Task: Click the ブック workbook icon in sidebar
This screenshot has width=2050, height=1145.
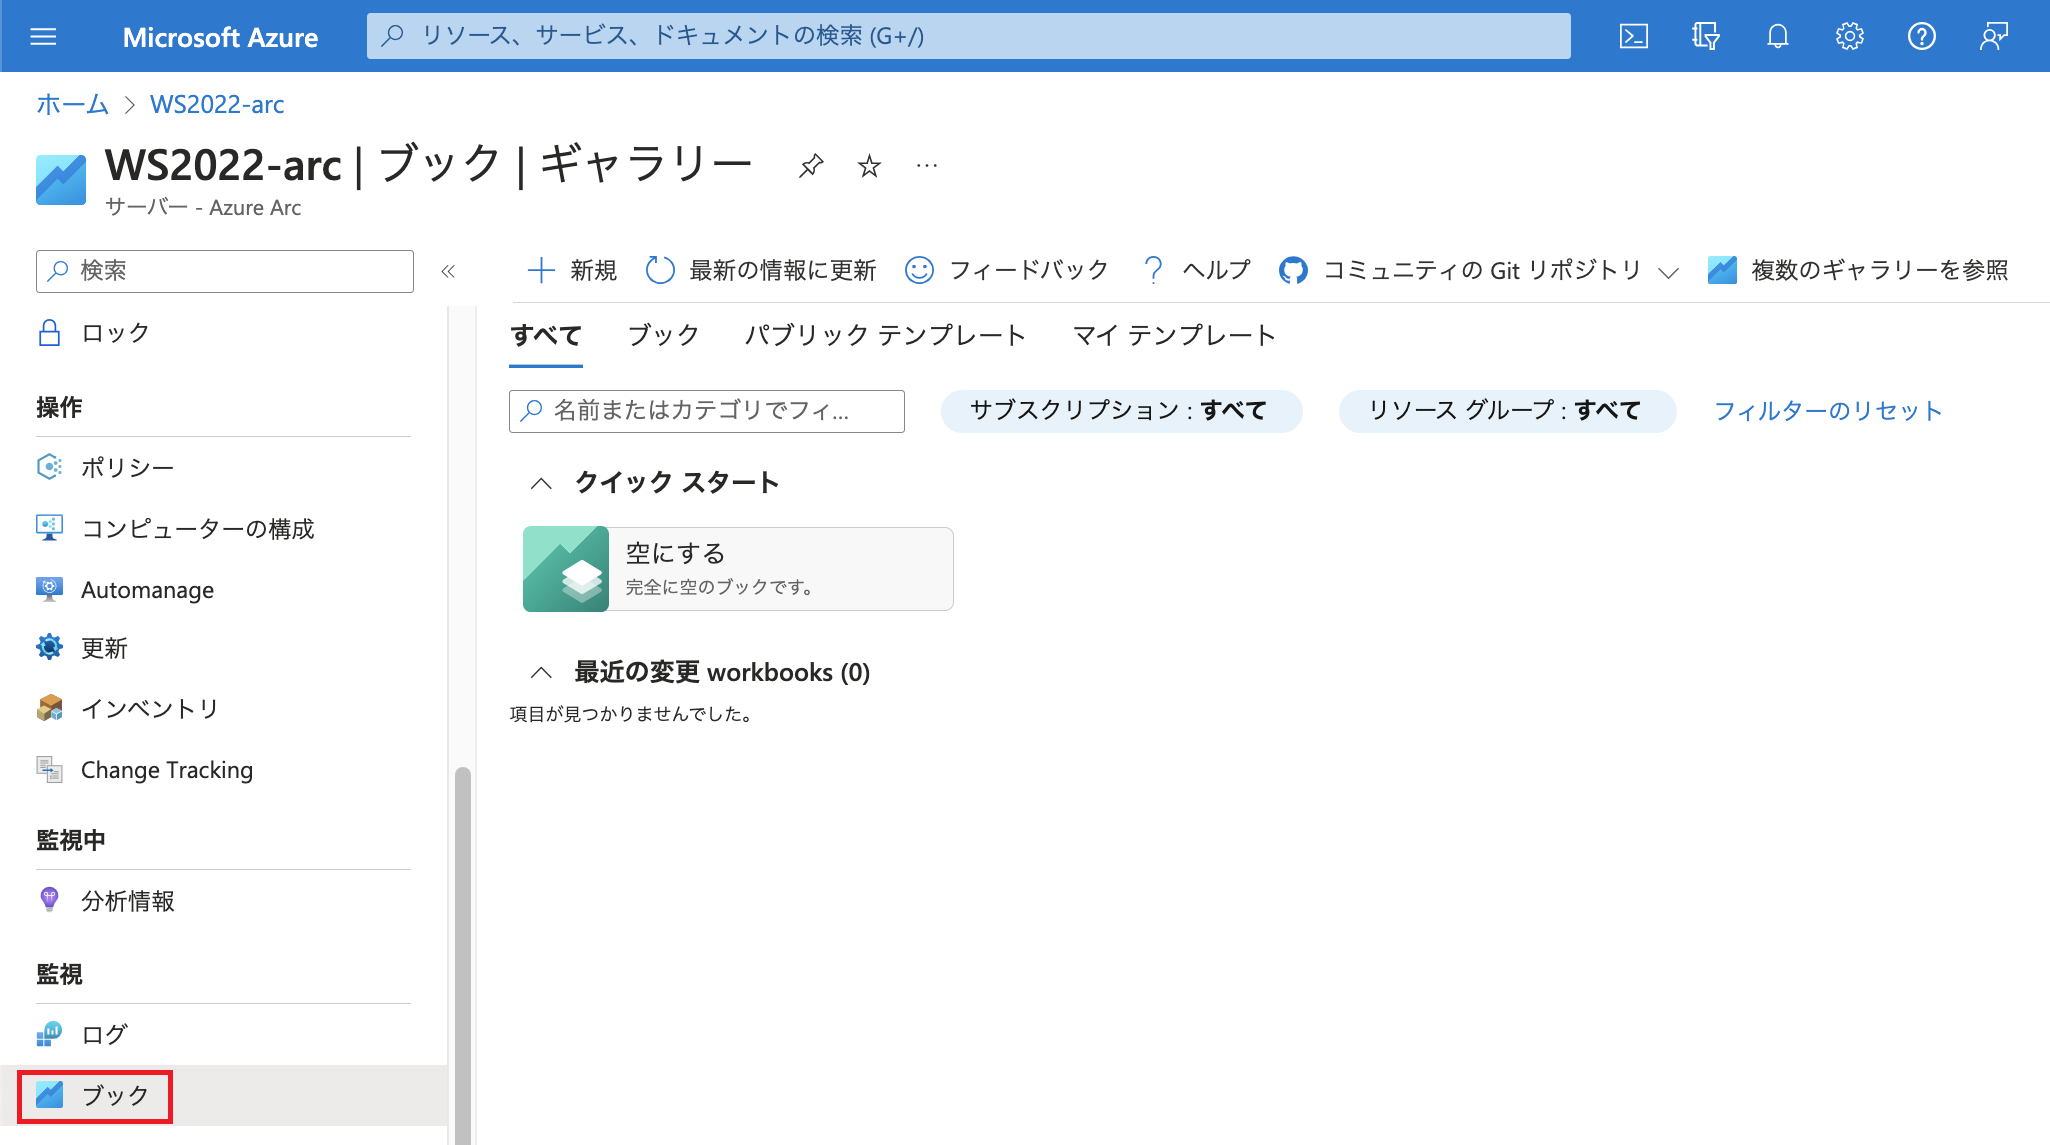Action: pyautogui.click(x=49, y=1095)
